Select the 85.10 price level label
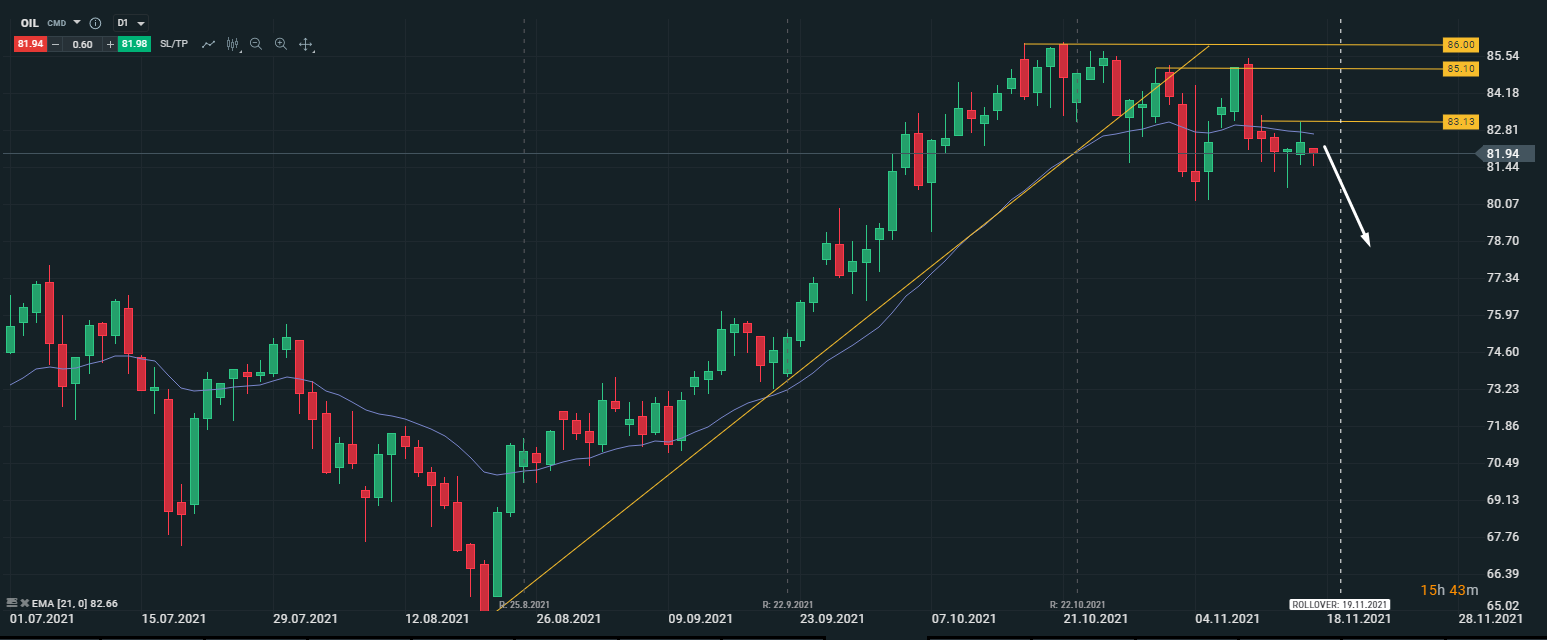This screenshot has height=640, width=1547. pos(1460,69)
